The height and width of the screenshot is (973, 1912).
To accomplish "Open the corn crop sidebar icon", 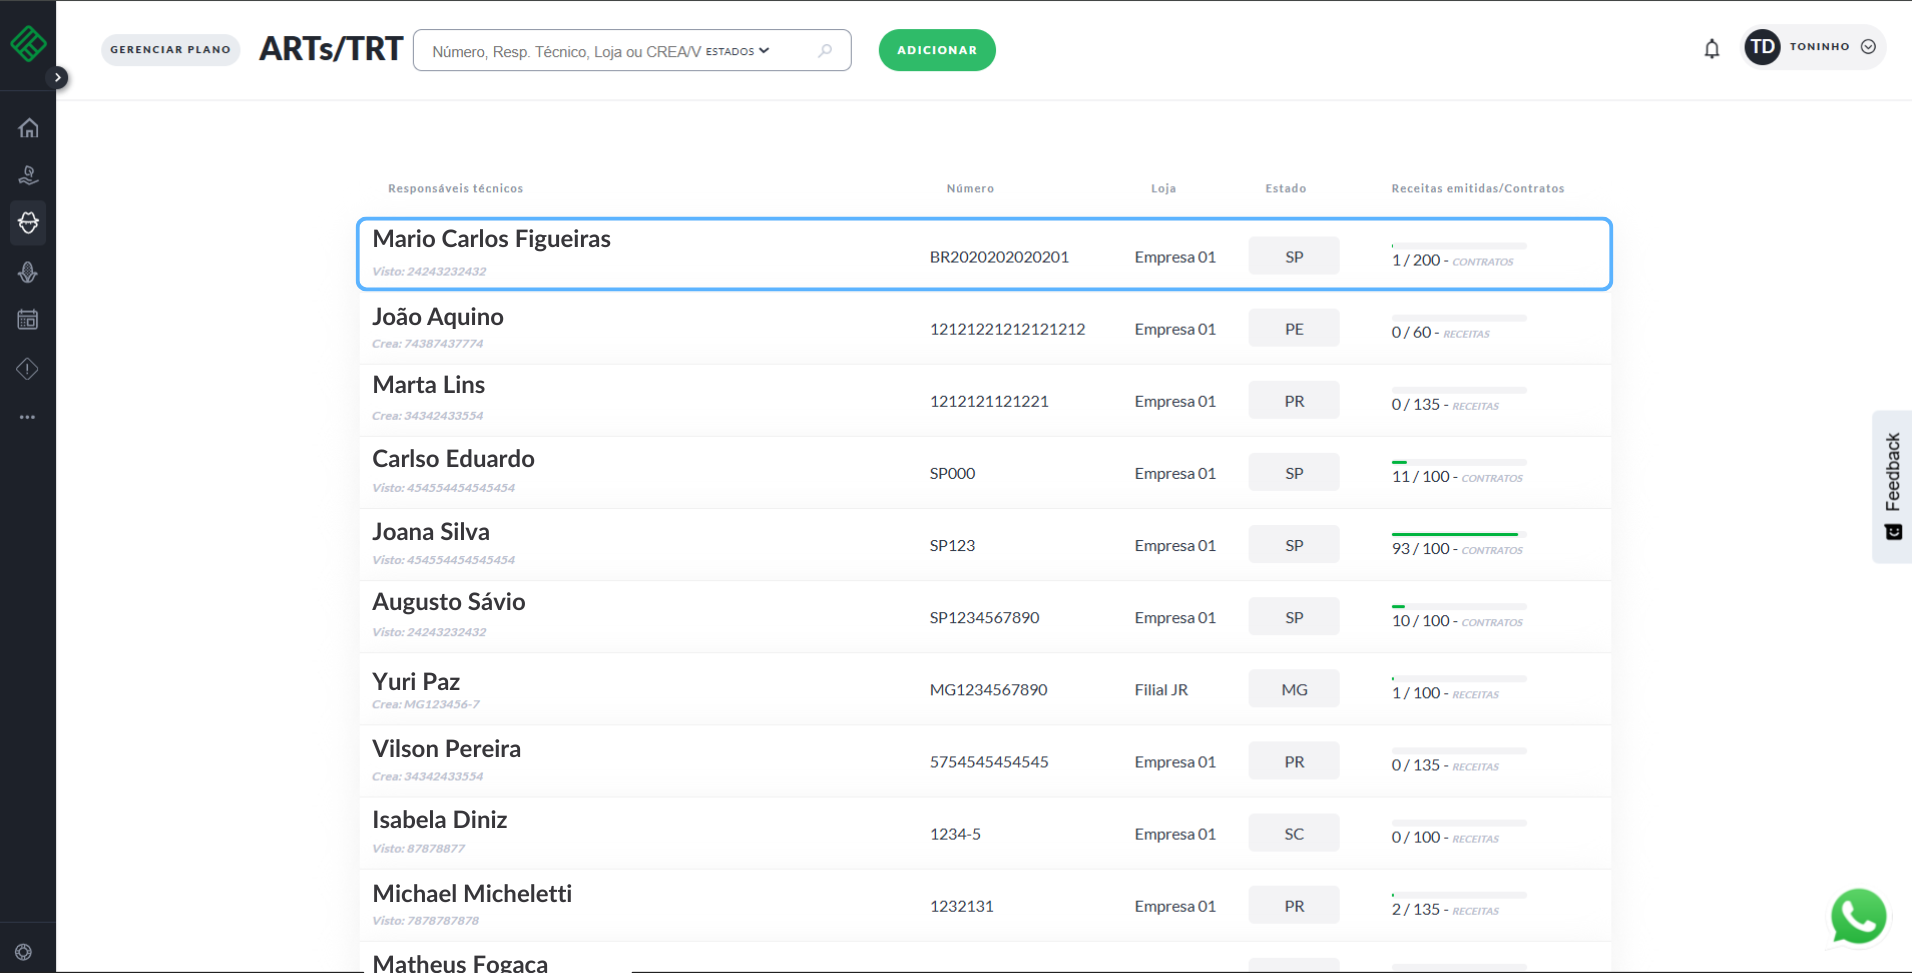I will point(28,272).
